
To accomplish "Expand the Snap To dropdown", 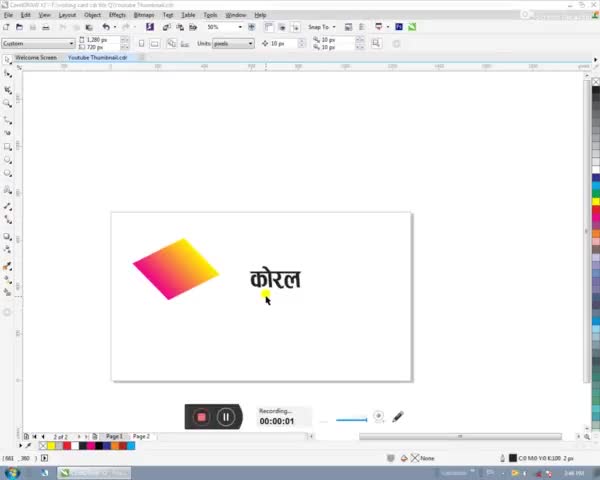I will click(333, 27).
